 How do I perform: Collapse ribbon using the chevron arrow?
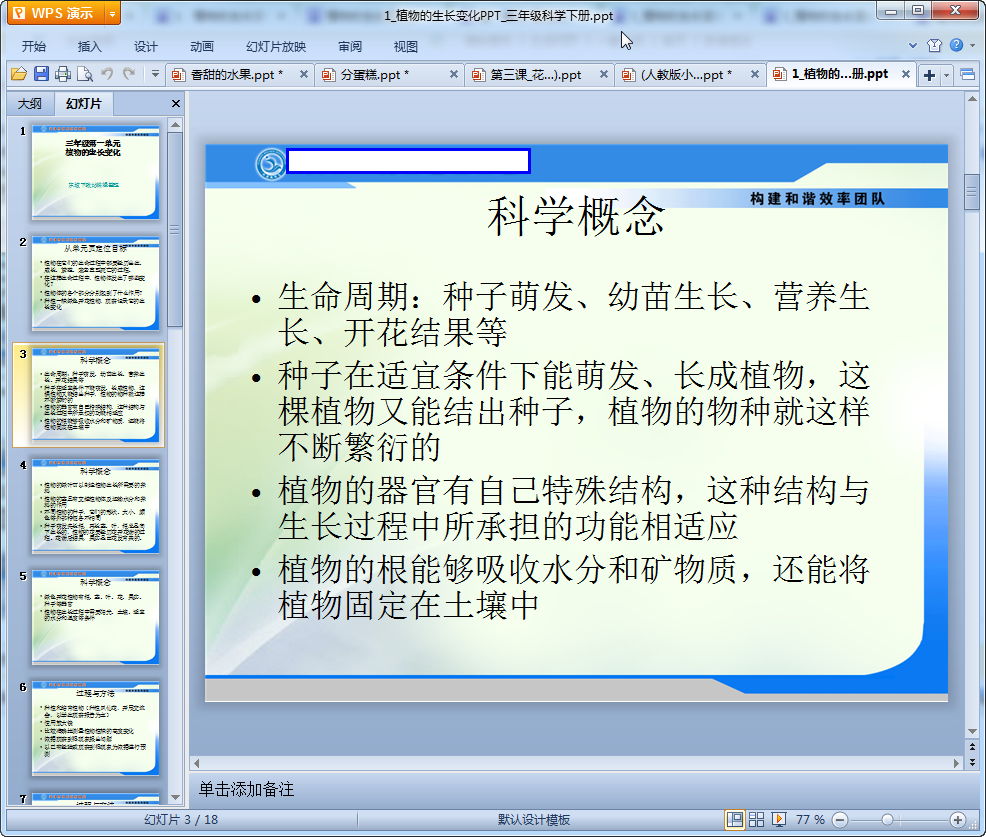tap(912, 45)
